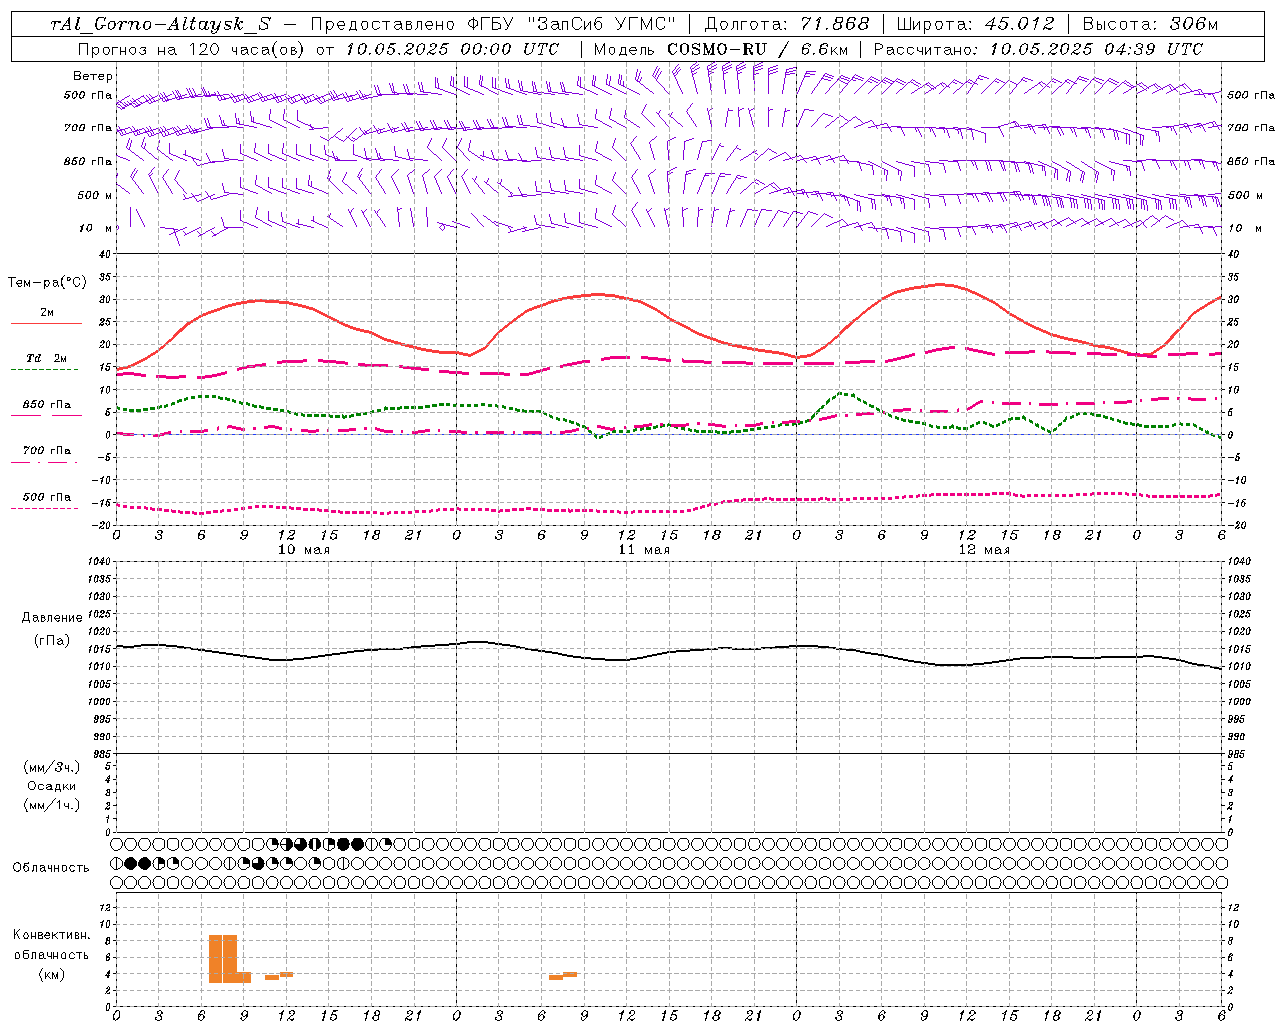Click the elevation label Высота: 306м

click(1150, 24)
